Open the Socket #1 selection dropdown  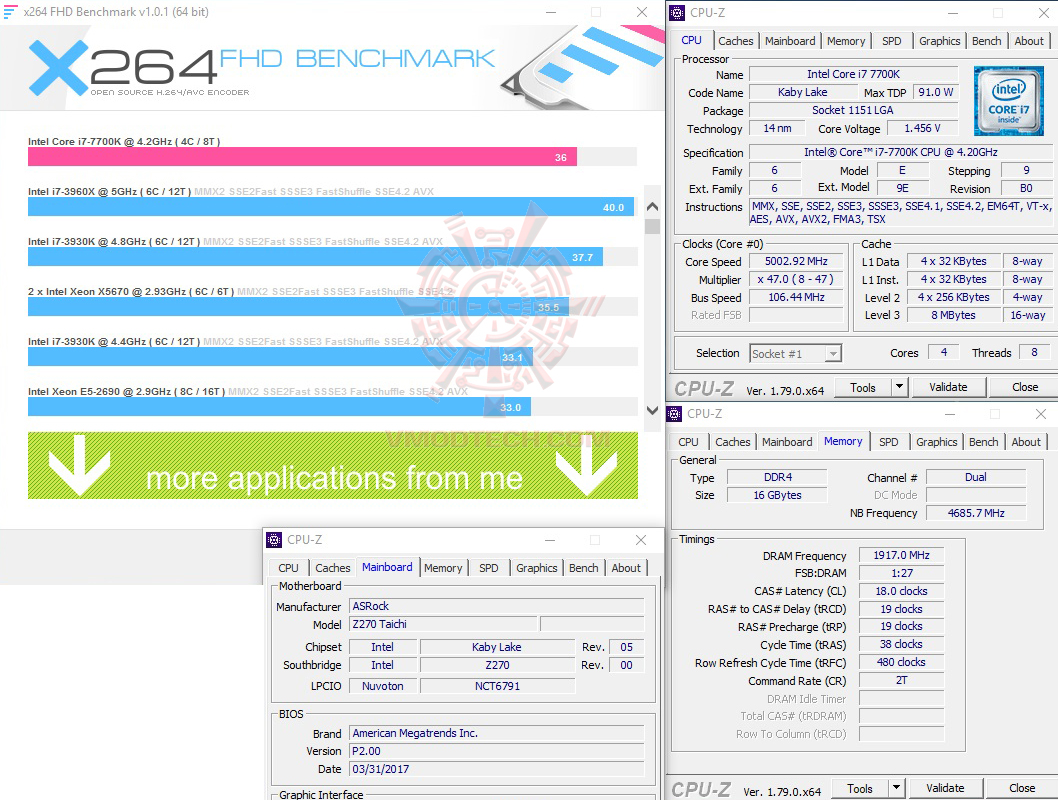pyautogui.click(x=834, y=353)
